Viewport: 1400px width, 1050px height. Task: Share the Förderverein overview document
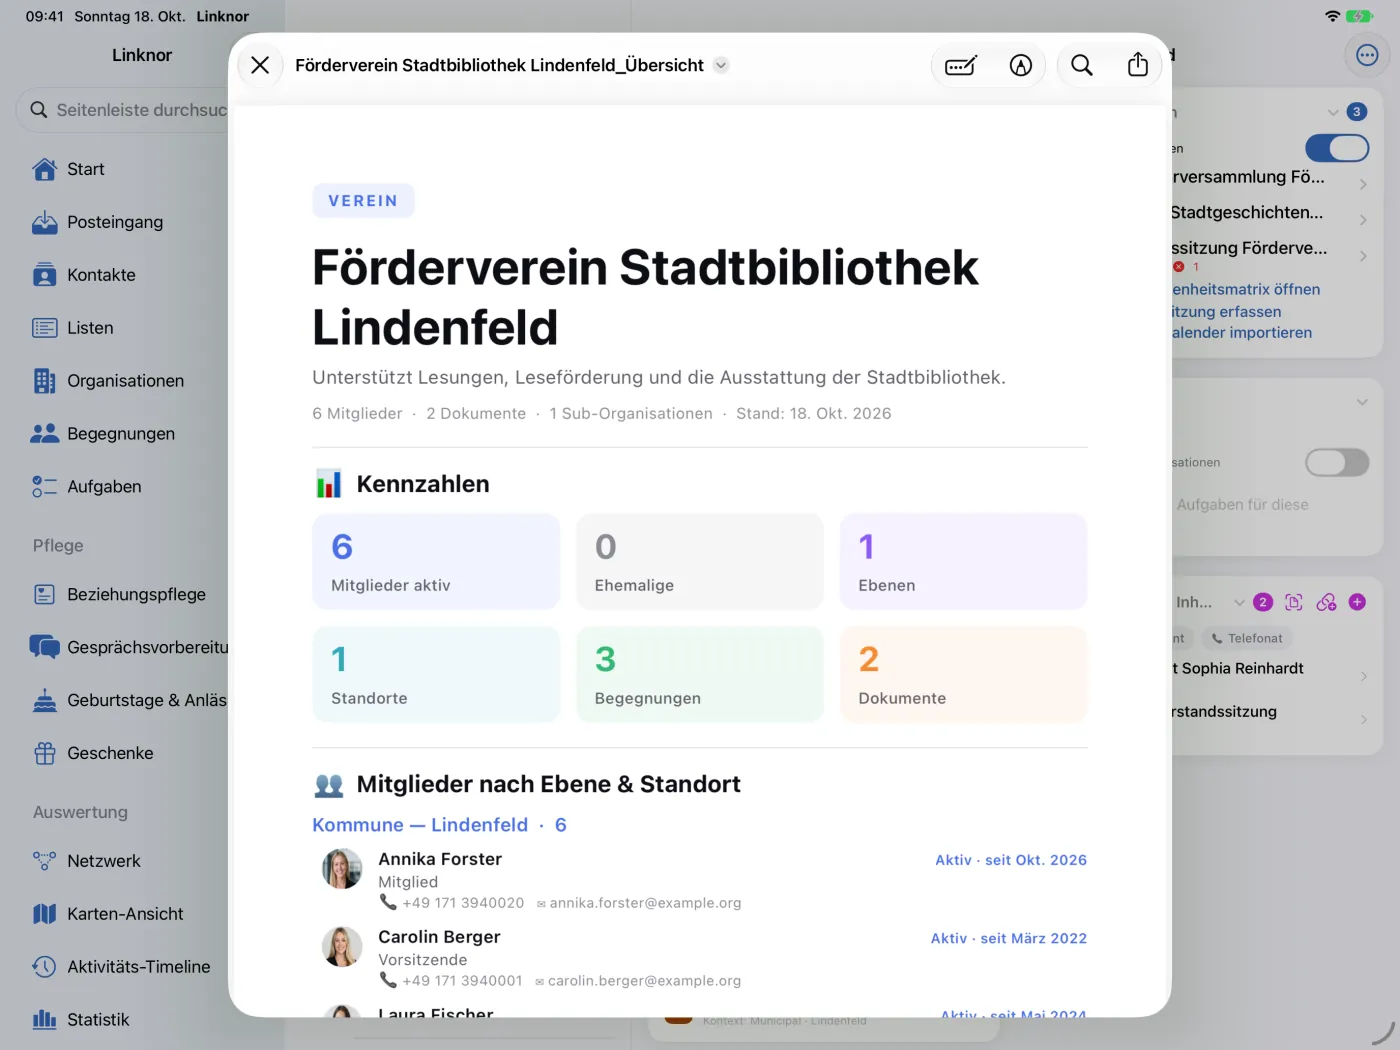click(x=1138, y=65)
